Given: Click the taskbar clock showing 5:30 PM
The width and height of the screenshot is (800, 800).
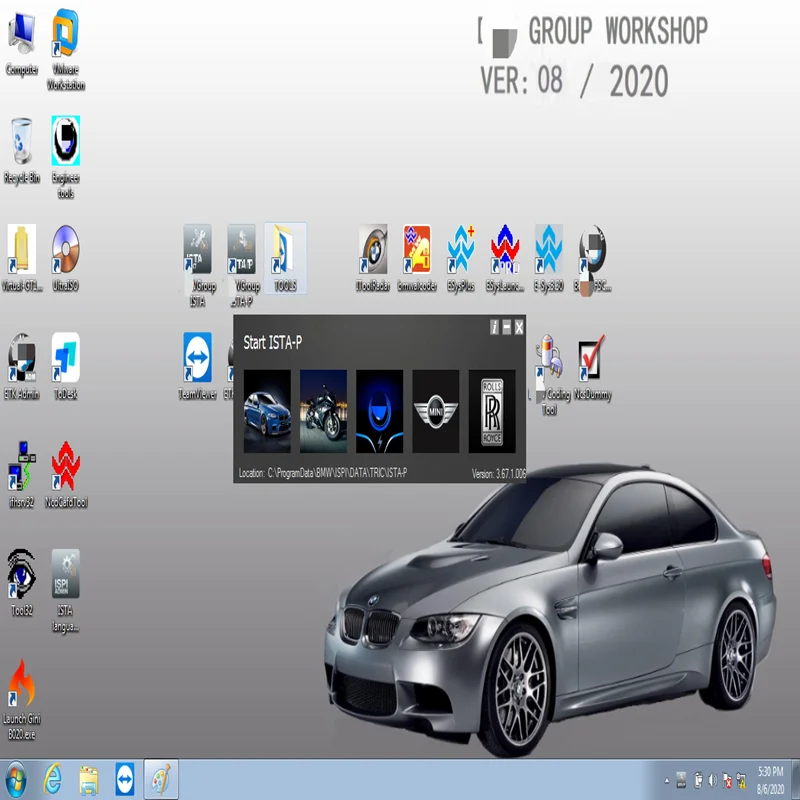Looking at the screenshot, I should tap(771, 779).
